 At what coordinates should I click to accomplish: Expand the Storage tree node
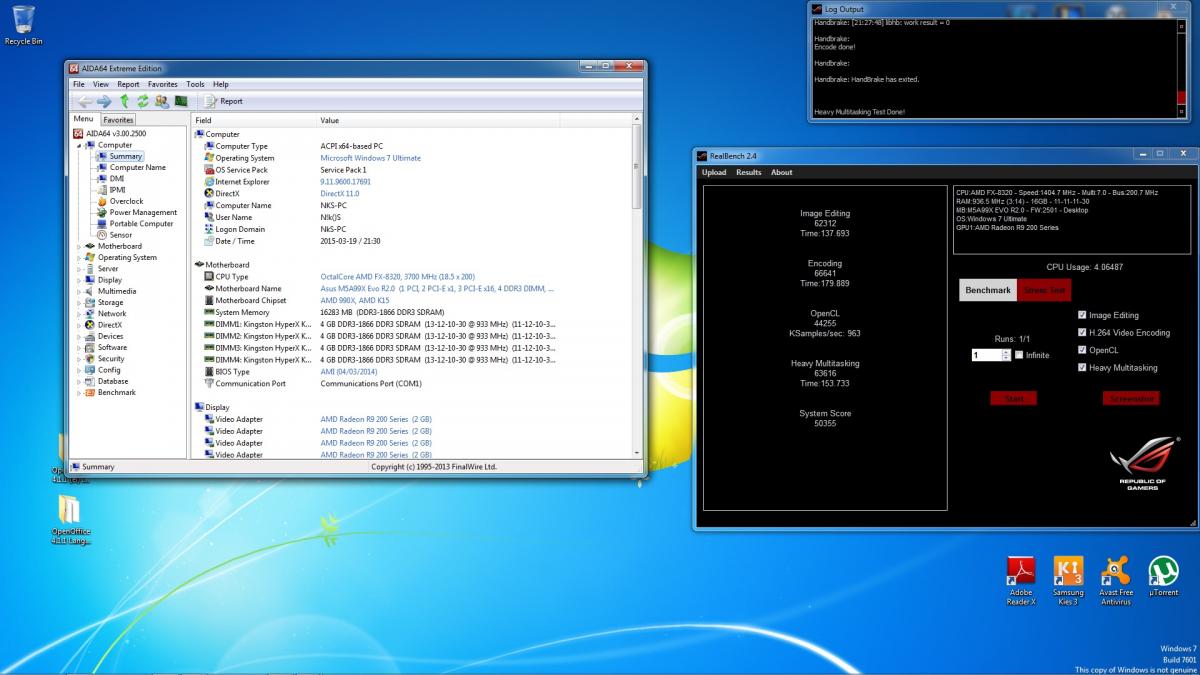(79, 302)
